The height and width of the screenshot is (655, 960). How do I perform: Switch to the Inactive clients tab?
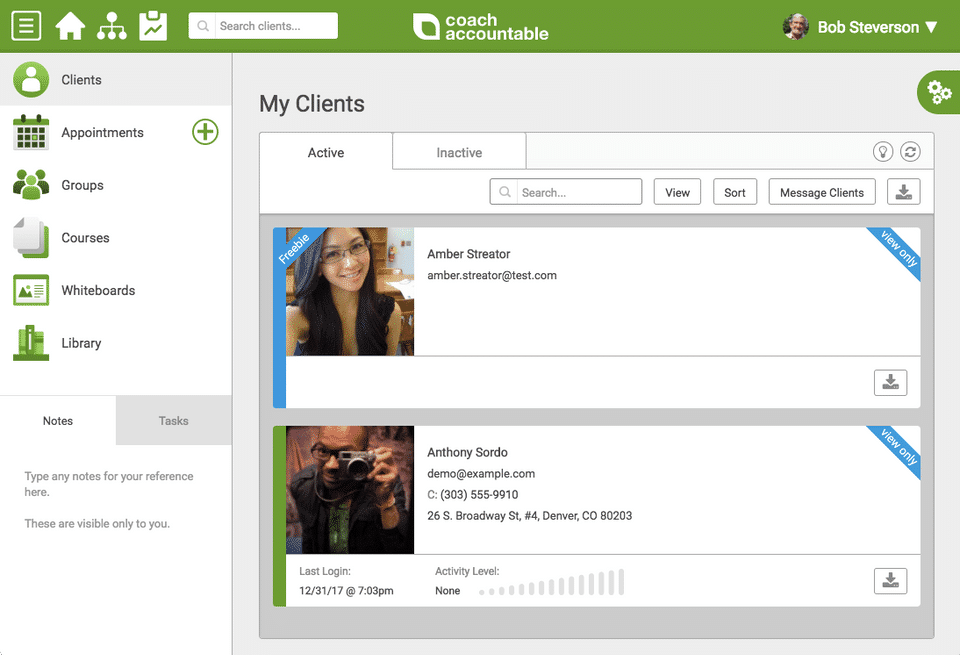(459, 152)
